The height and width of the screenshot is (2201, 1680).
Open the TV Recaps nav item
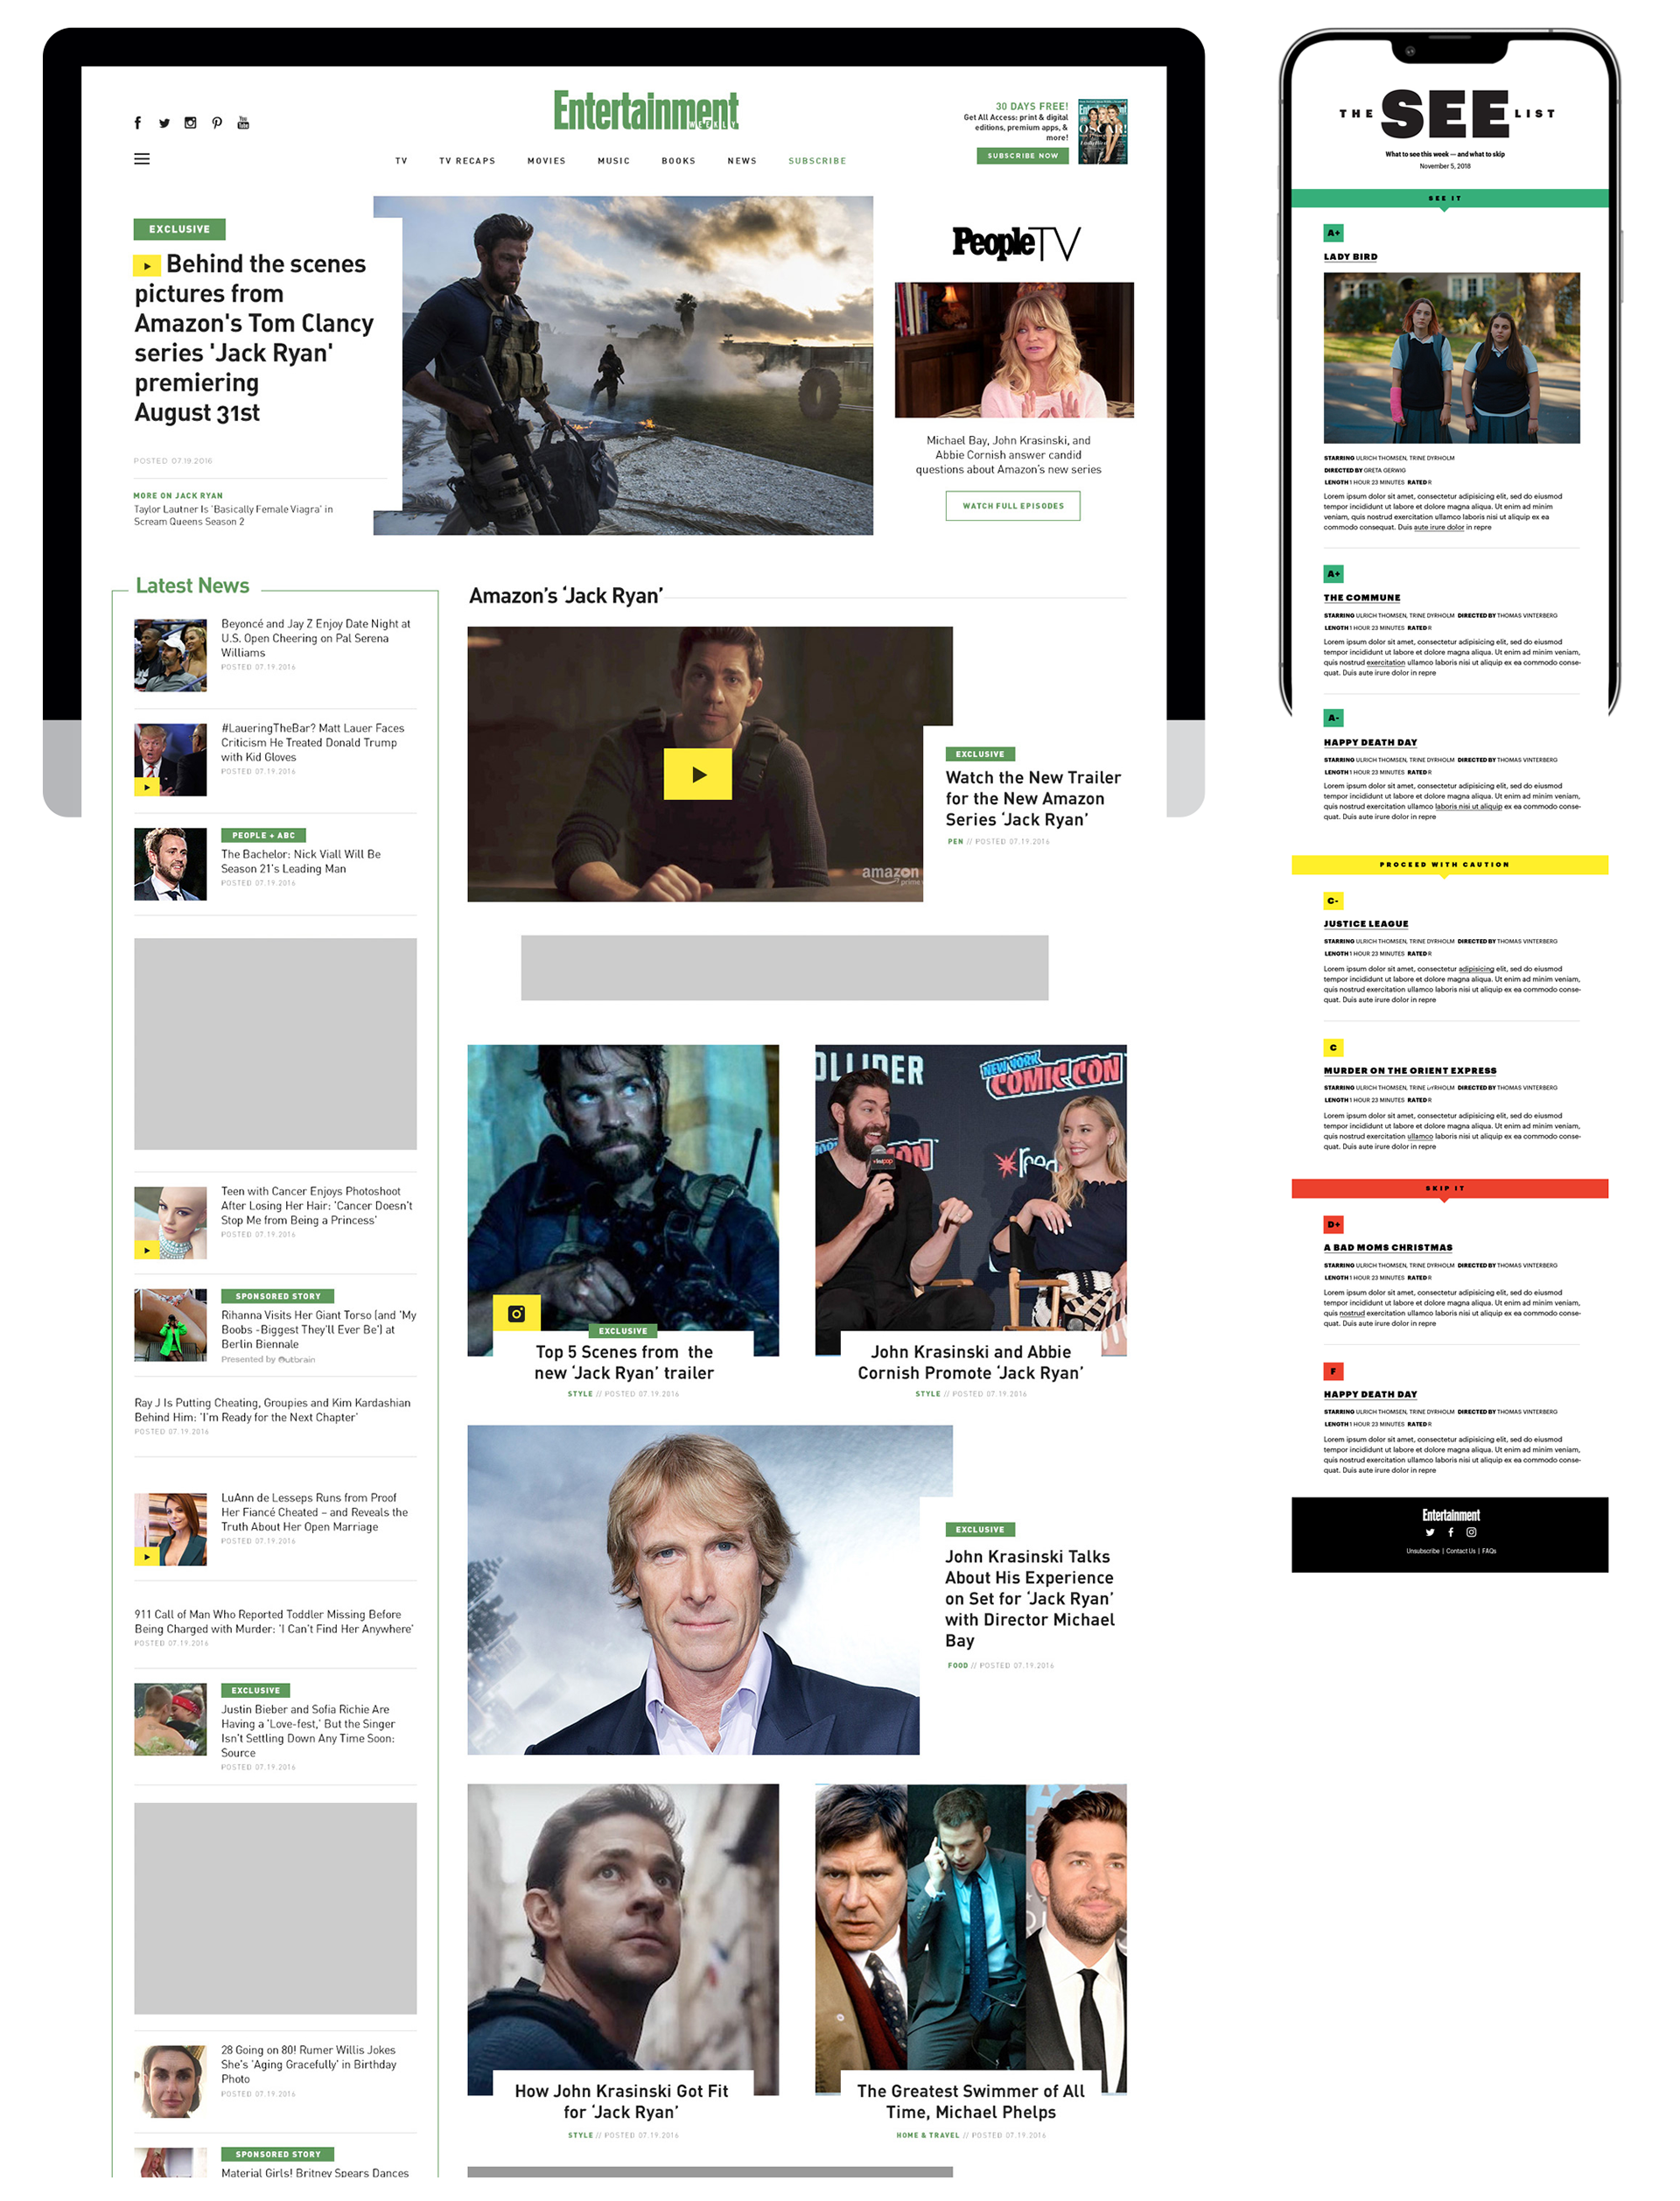coord(467,161)
